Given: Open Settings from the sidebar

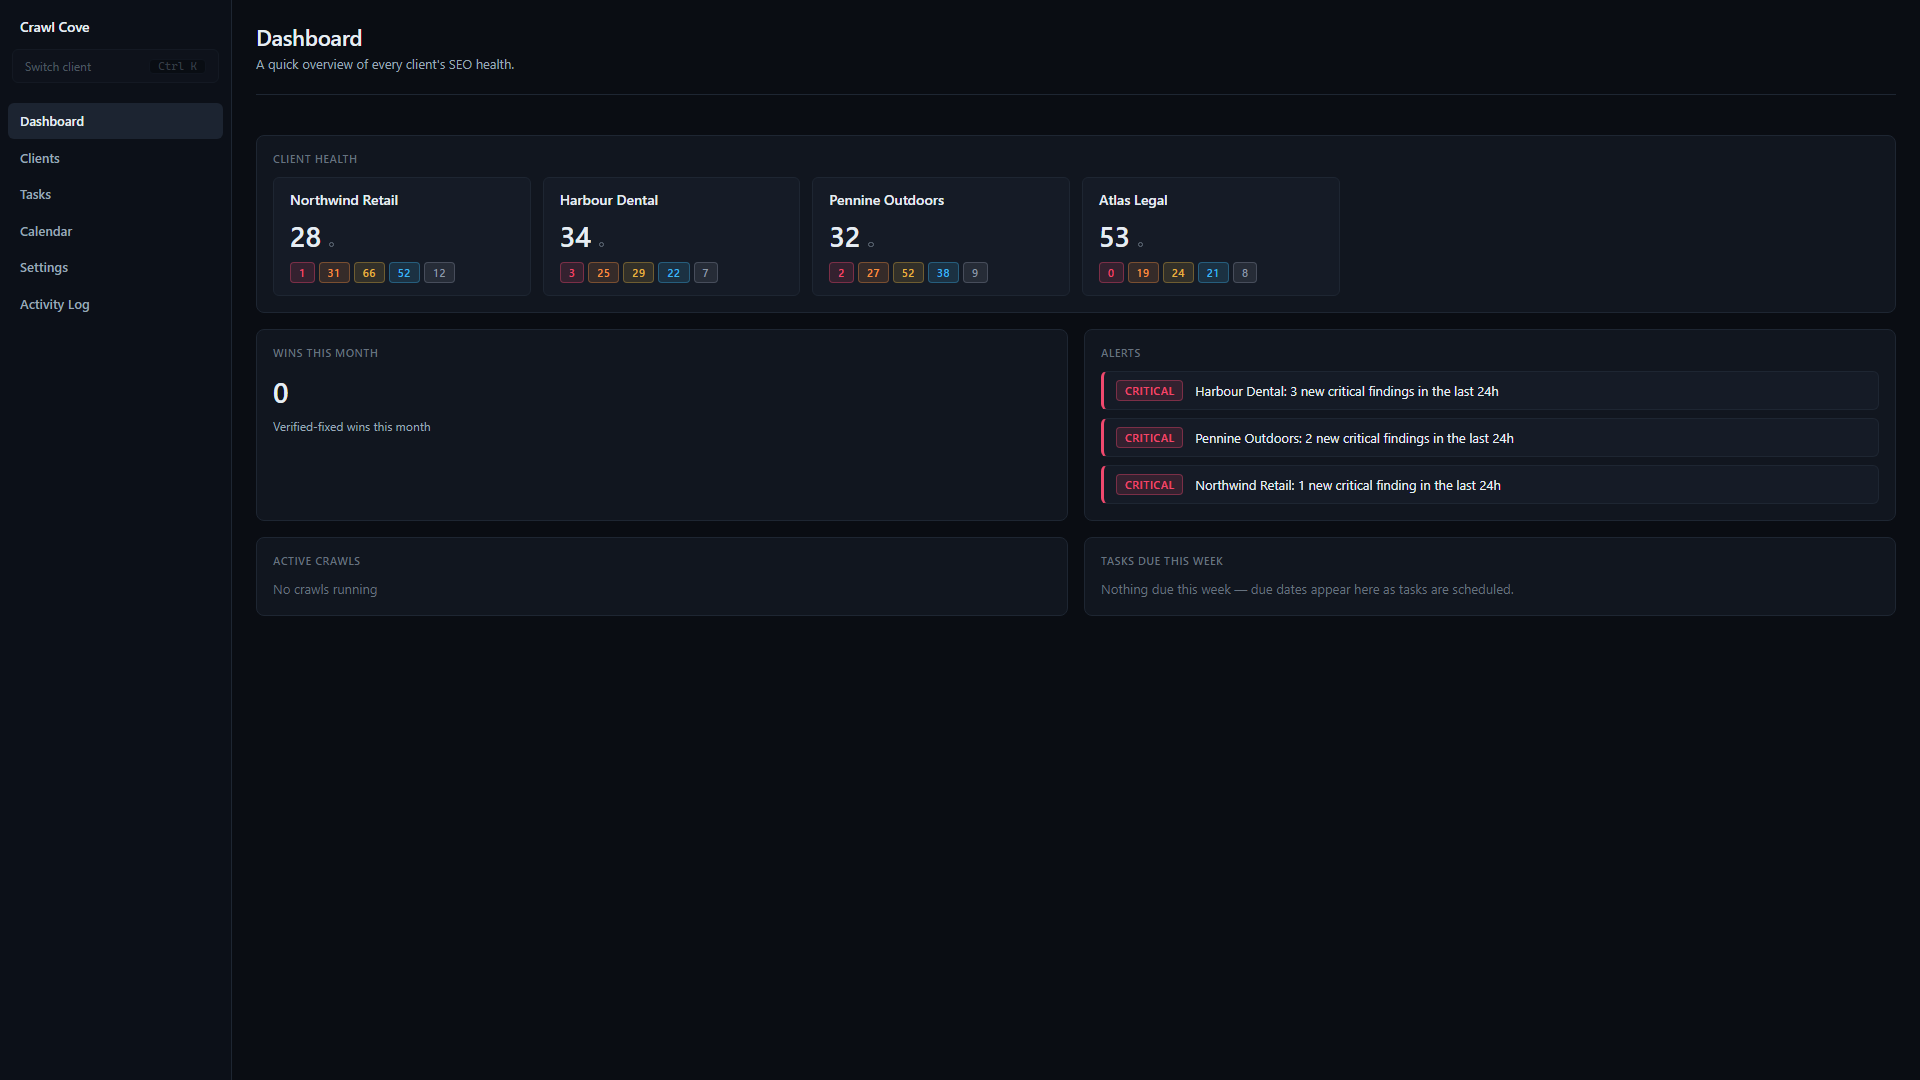Looking at the screenshot, I should click(115, 267).
